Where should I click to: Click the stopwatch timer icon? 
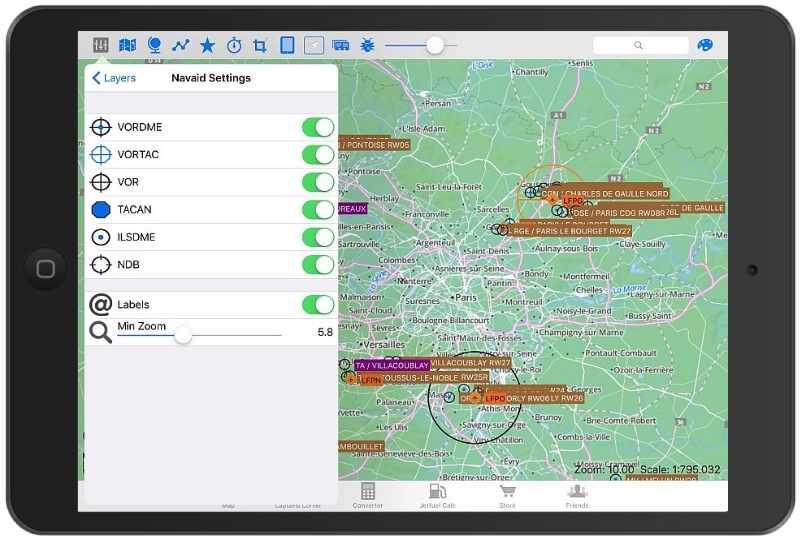[x=234, y=45]
